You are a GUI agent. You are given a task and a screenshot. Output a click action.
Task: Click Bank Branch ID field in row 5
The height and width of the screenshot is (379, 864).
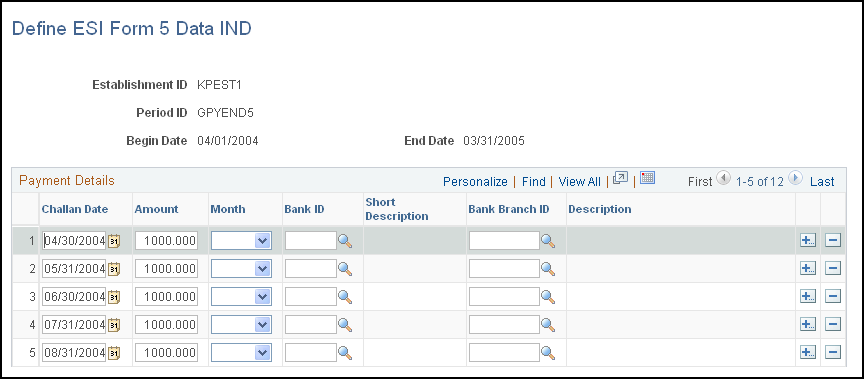pyautogui.click(x=504, y=353)
